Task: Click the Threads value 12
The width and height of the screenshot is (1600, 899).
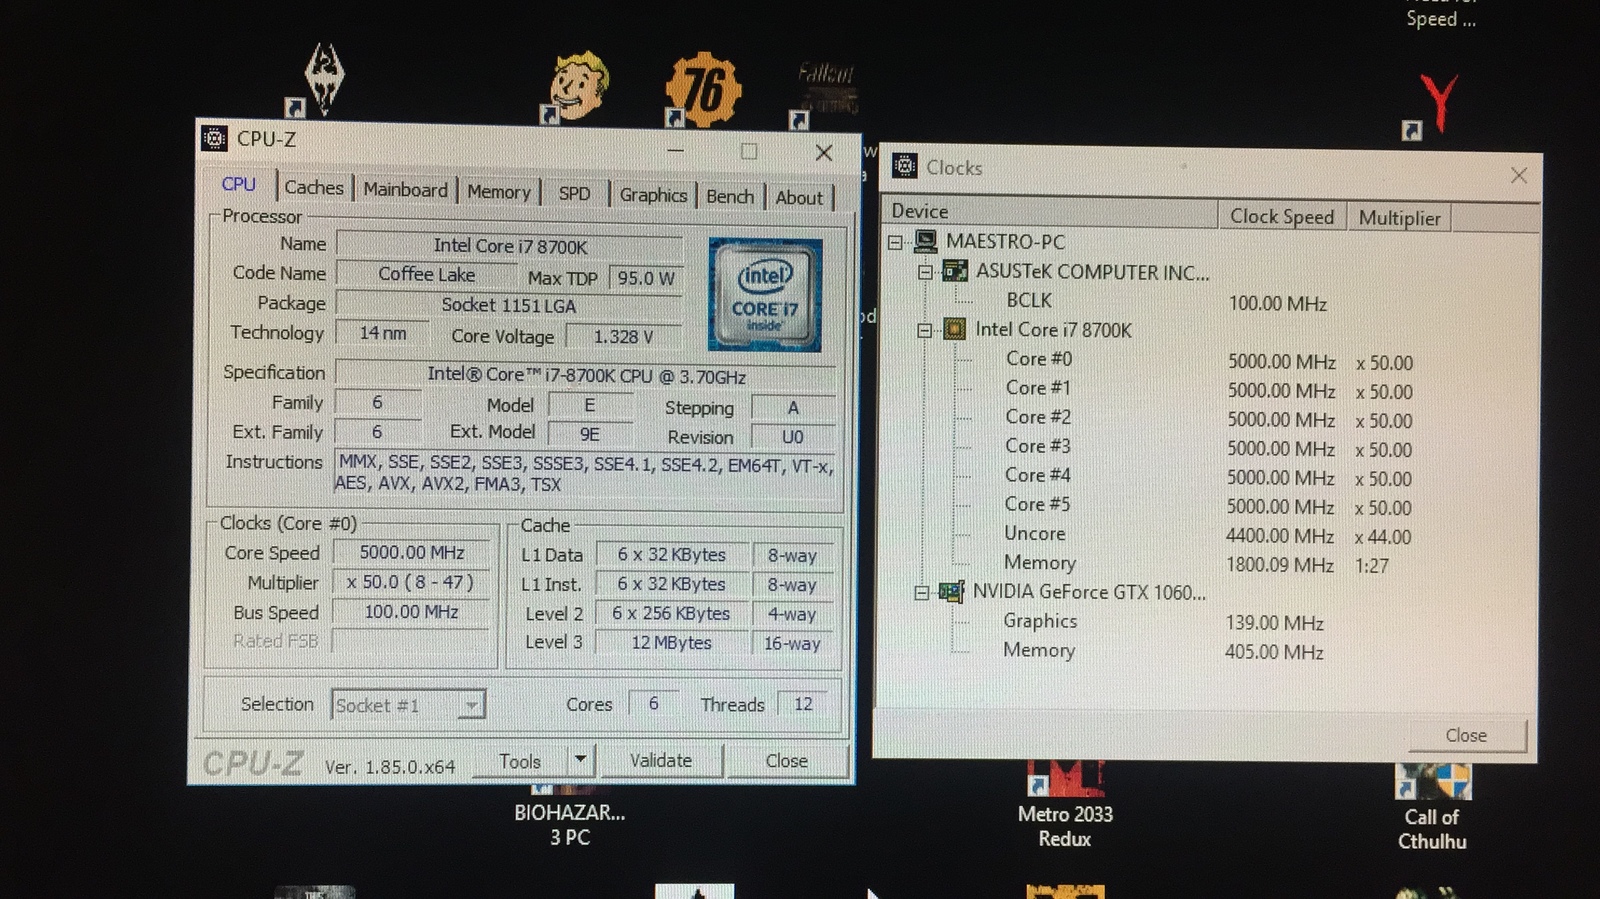Action: tap(803, 704)
